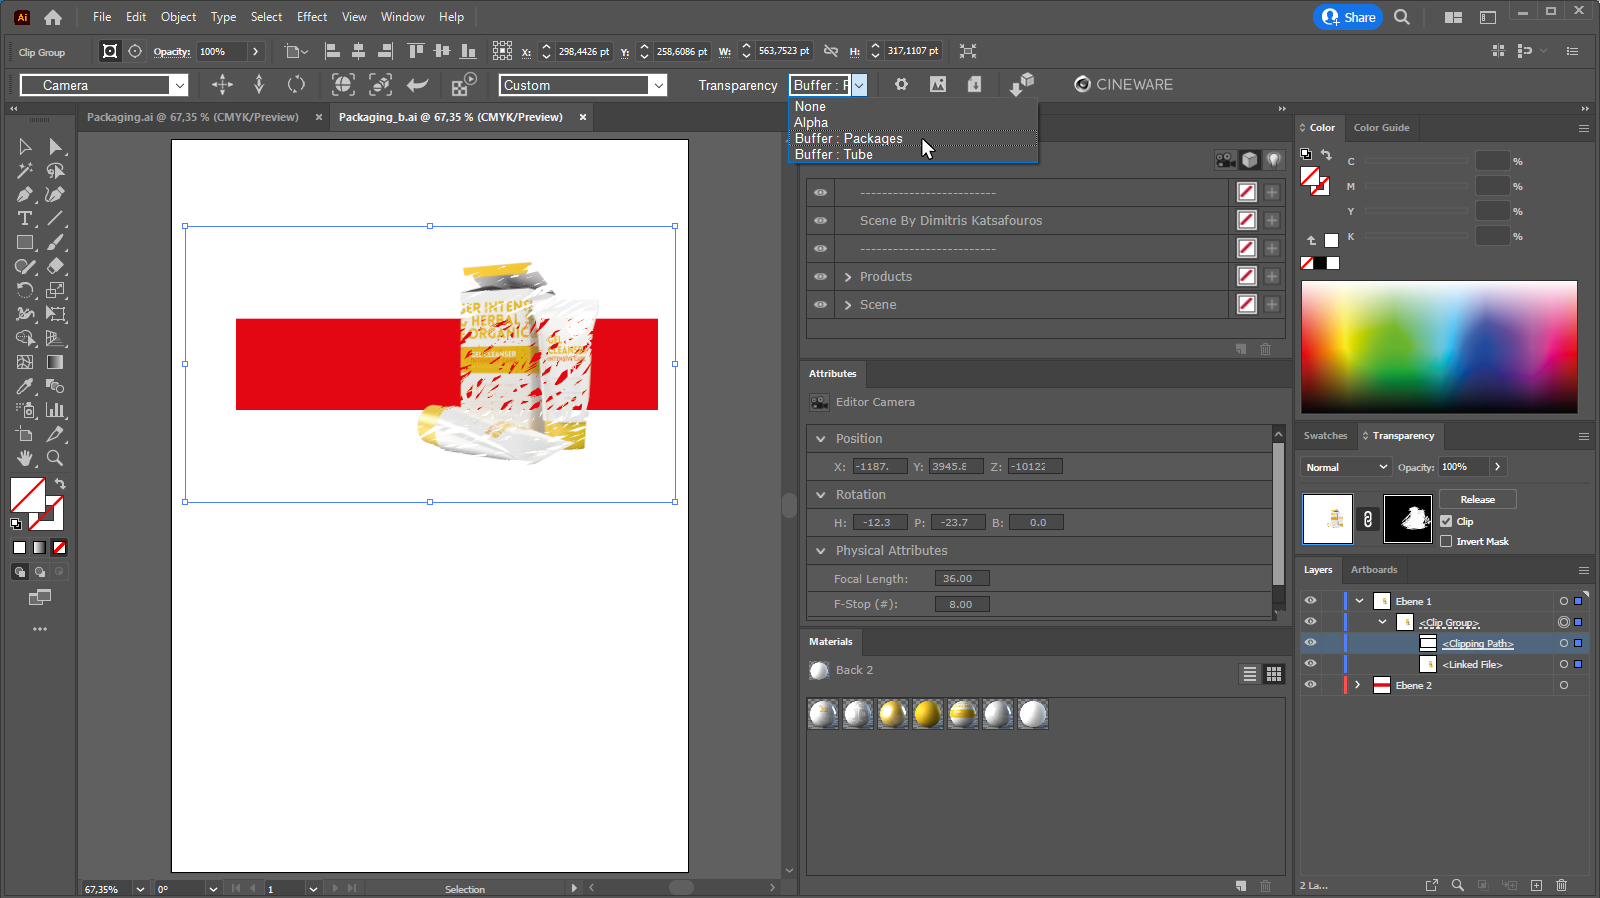Click the Cineware move camera icon
This screenshot has width=1600, height=898.
[x=222, y=85]
